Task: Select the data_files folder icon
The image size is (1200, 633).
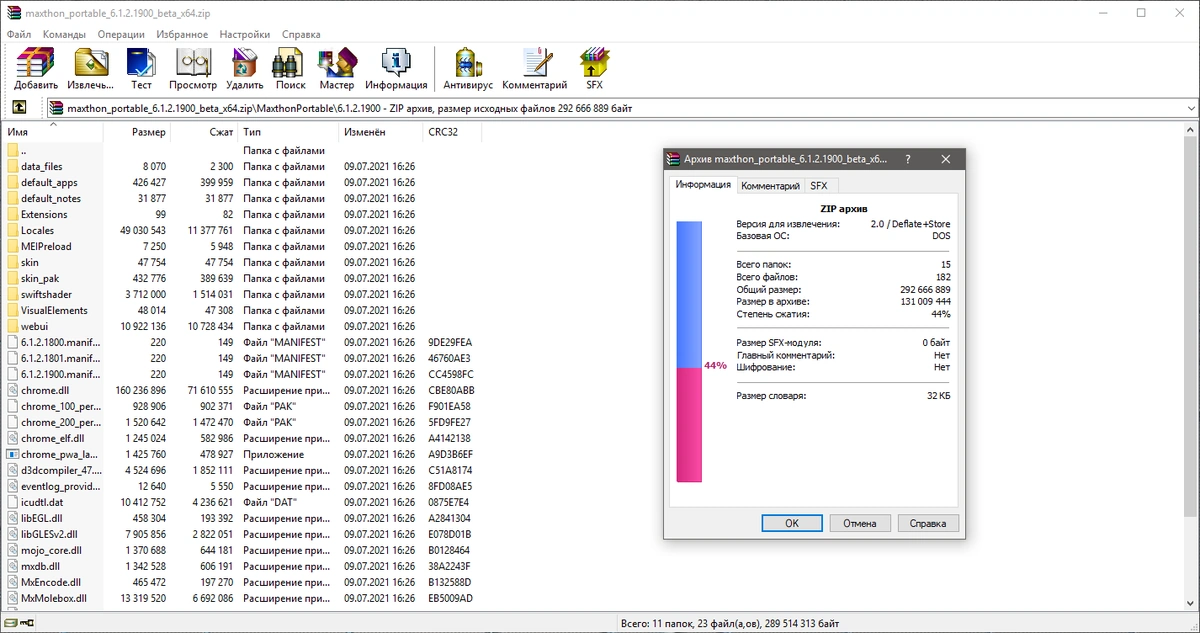Action: tap(12, 166)
